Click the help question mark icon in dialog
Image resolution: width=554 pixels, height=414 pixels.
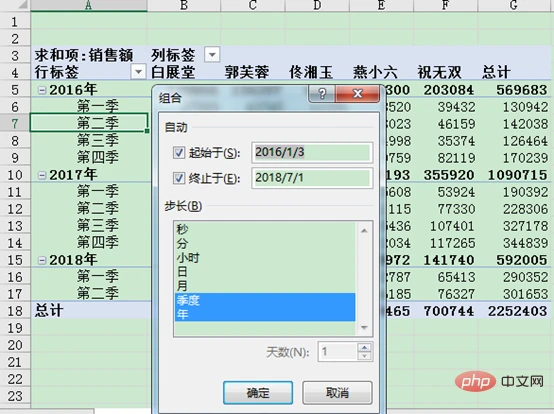(322, 94)
